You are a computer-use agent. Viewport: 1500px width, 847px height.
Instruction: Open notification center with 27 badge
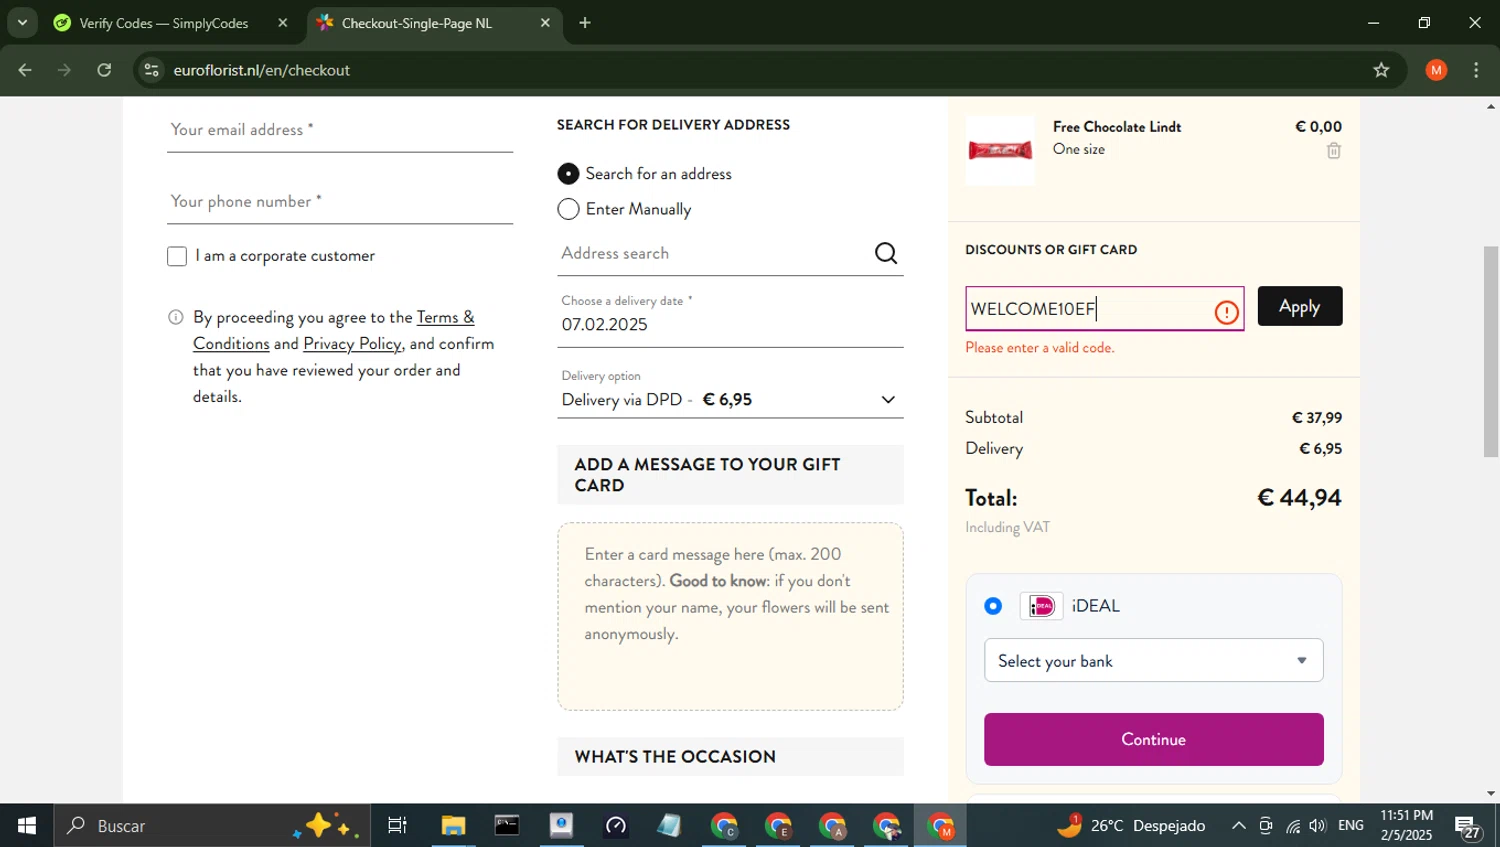click(1468, 827)
